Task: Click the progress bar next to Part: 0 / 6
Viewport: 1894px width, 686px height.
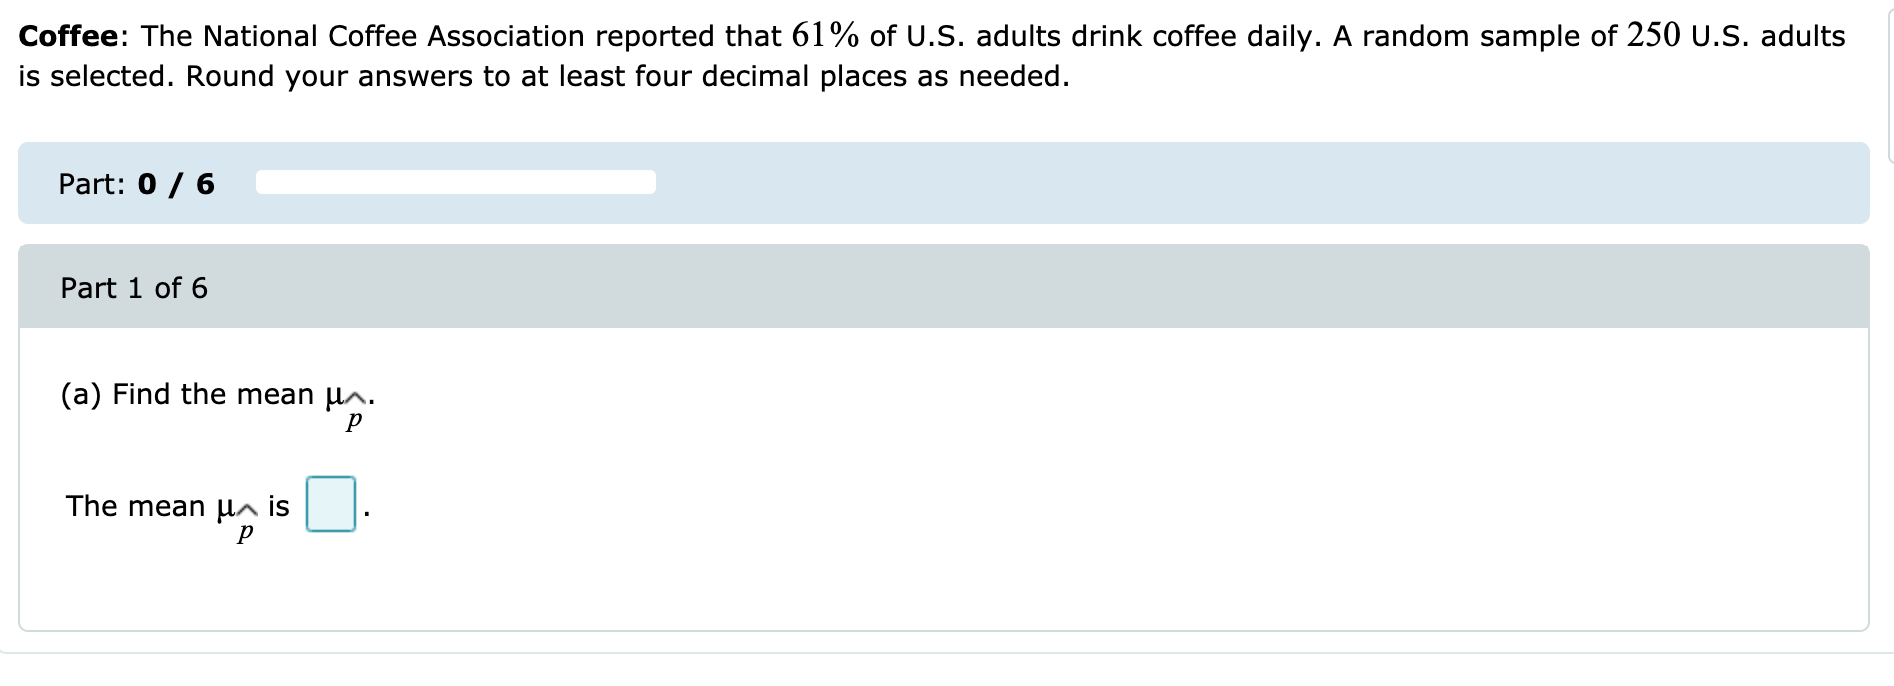Action: [455, 183]
